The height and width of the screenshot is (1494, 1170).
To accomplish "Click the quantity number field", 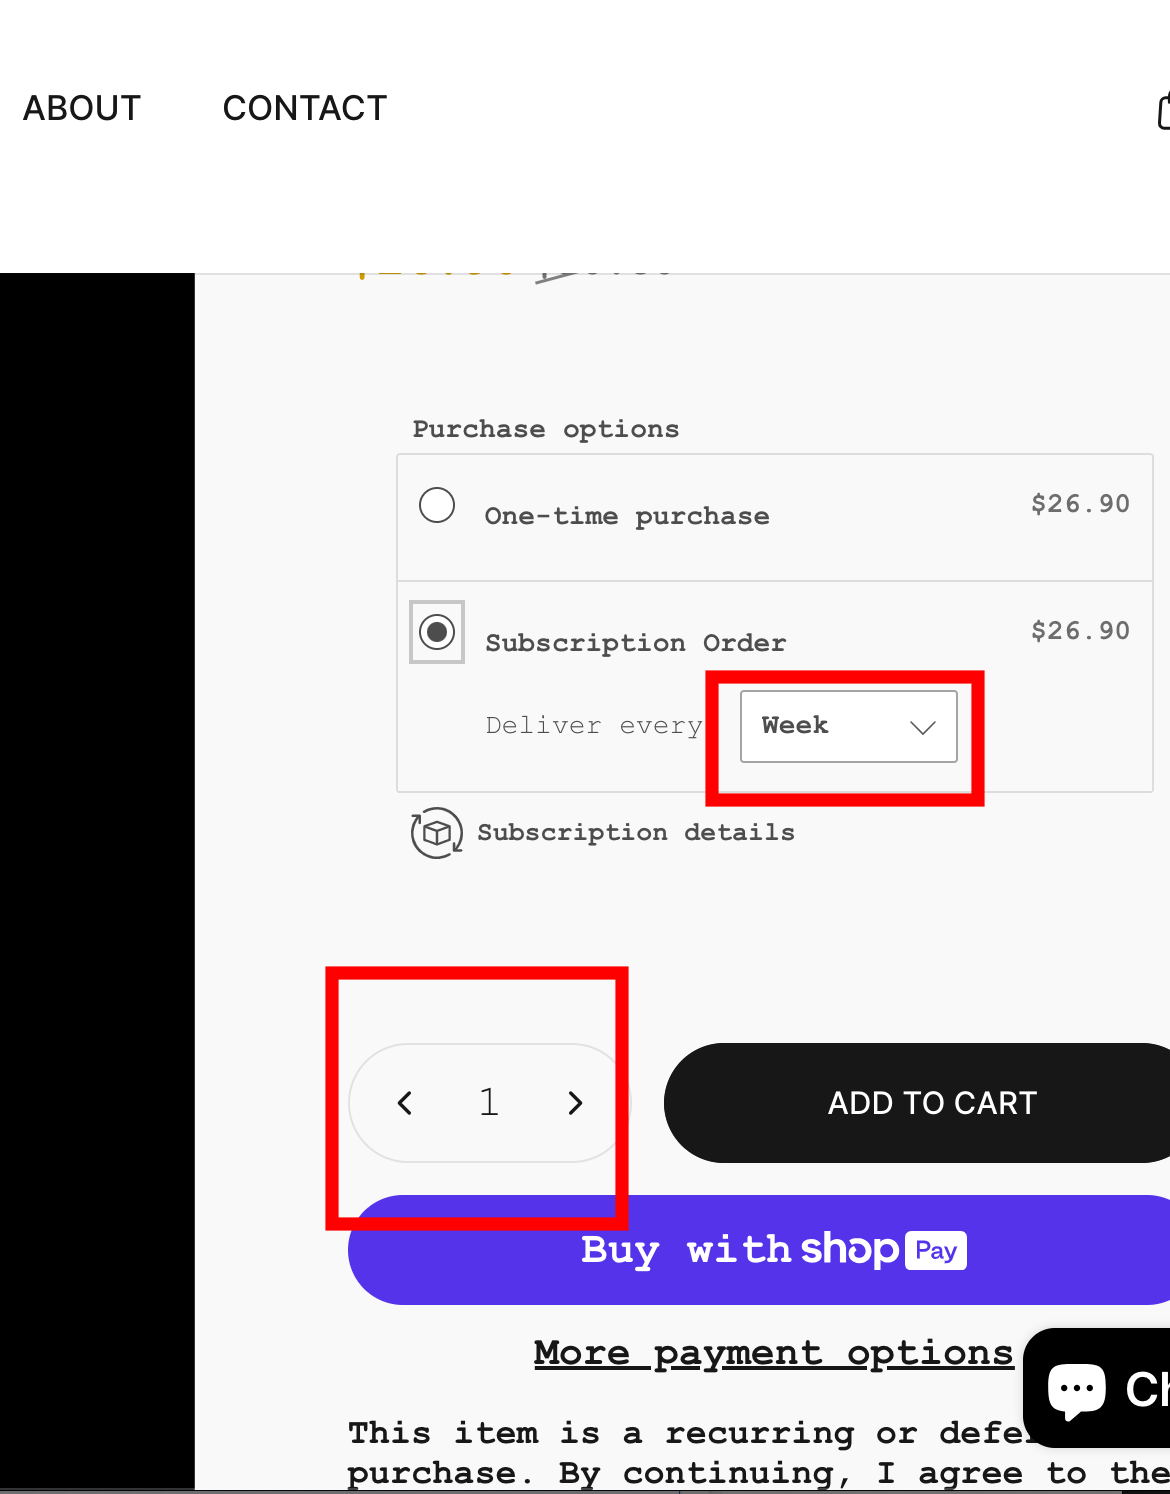I will [x=489, y=1103].
